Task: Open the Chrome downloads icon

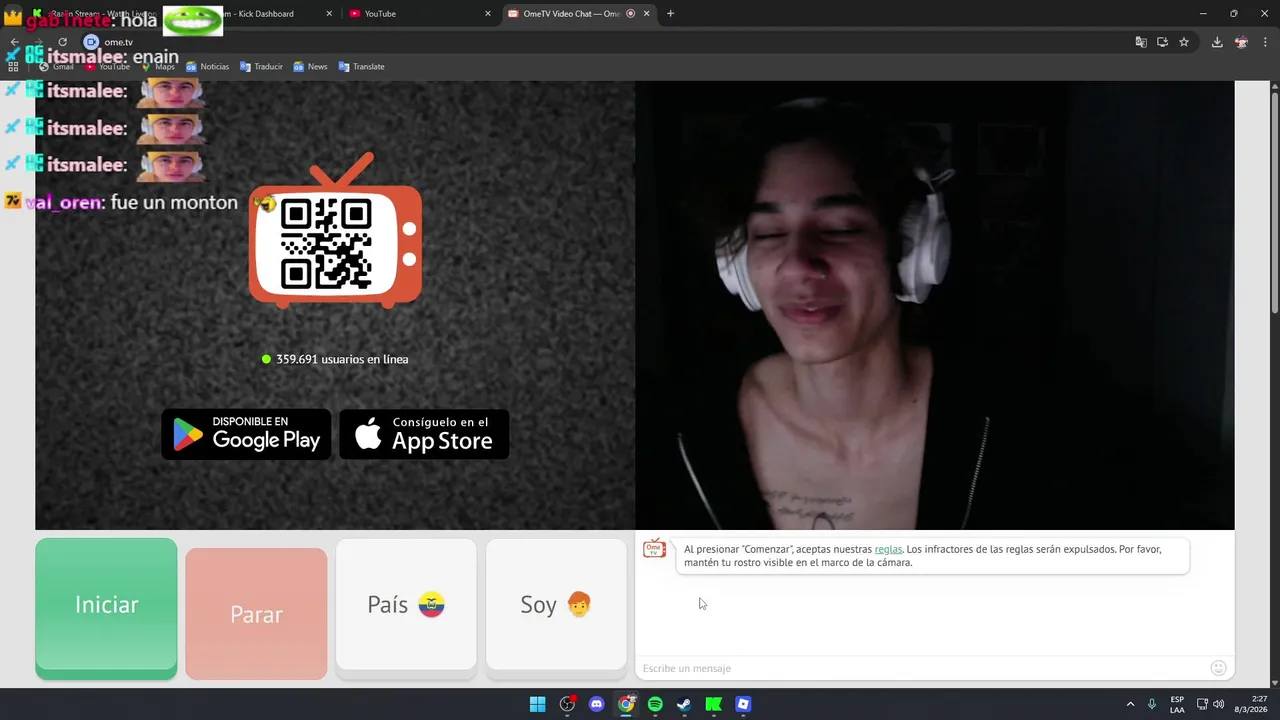Action: tap(1217, 42)
